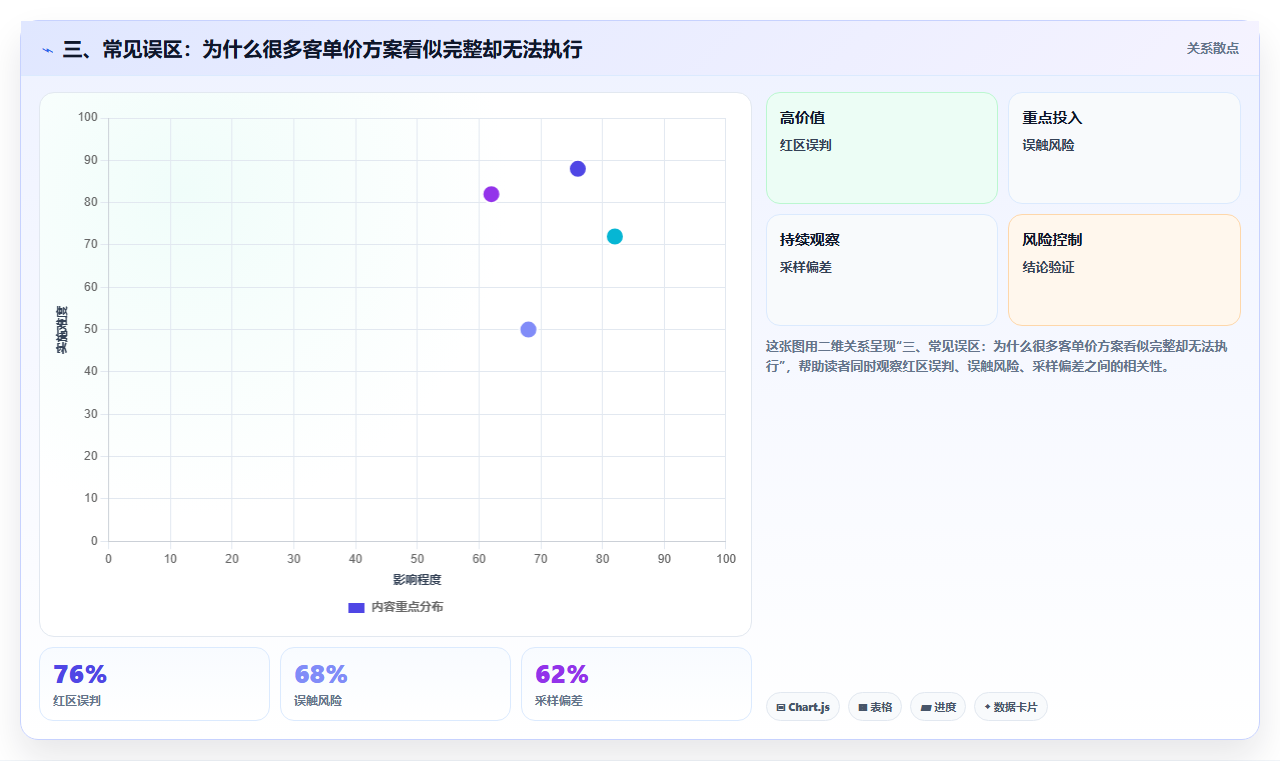Select the 重点投入 quadrant card

point(1124,148)
